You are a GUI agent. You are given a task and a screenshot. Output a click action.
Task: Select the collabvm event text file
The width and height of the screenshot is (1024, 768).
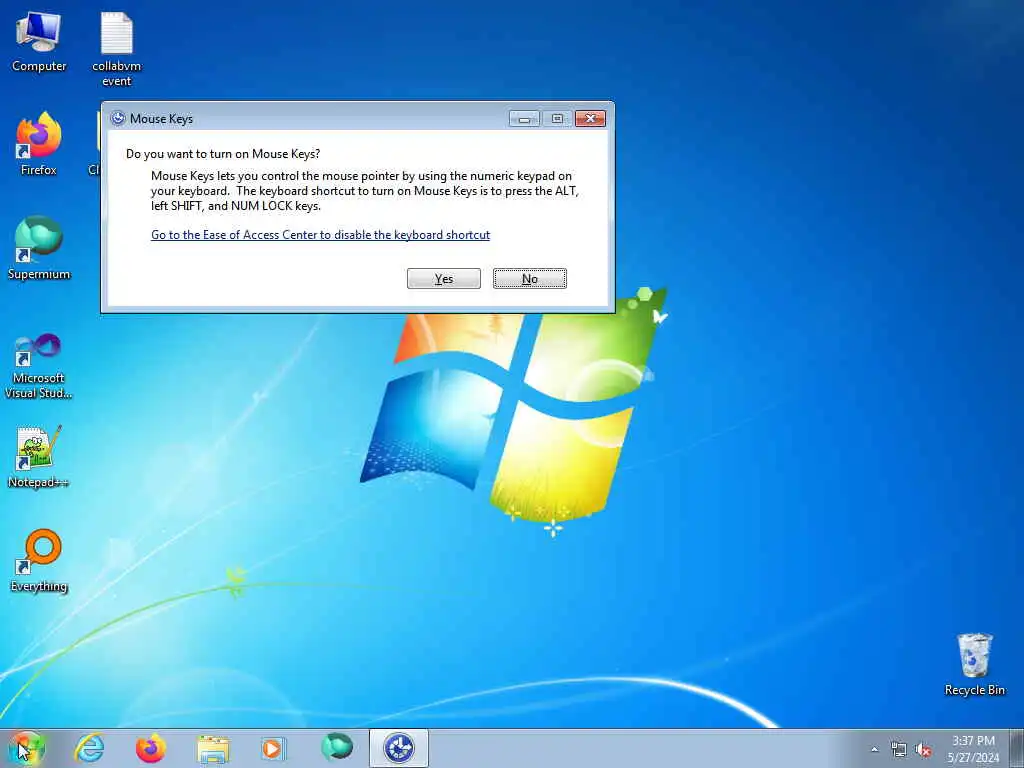click(x=116, y=50)
